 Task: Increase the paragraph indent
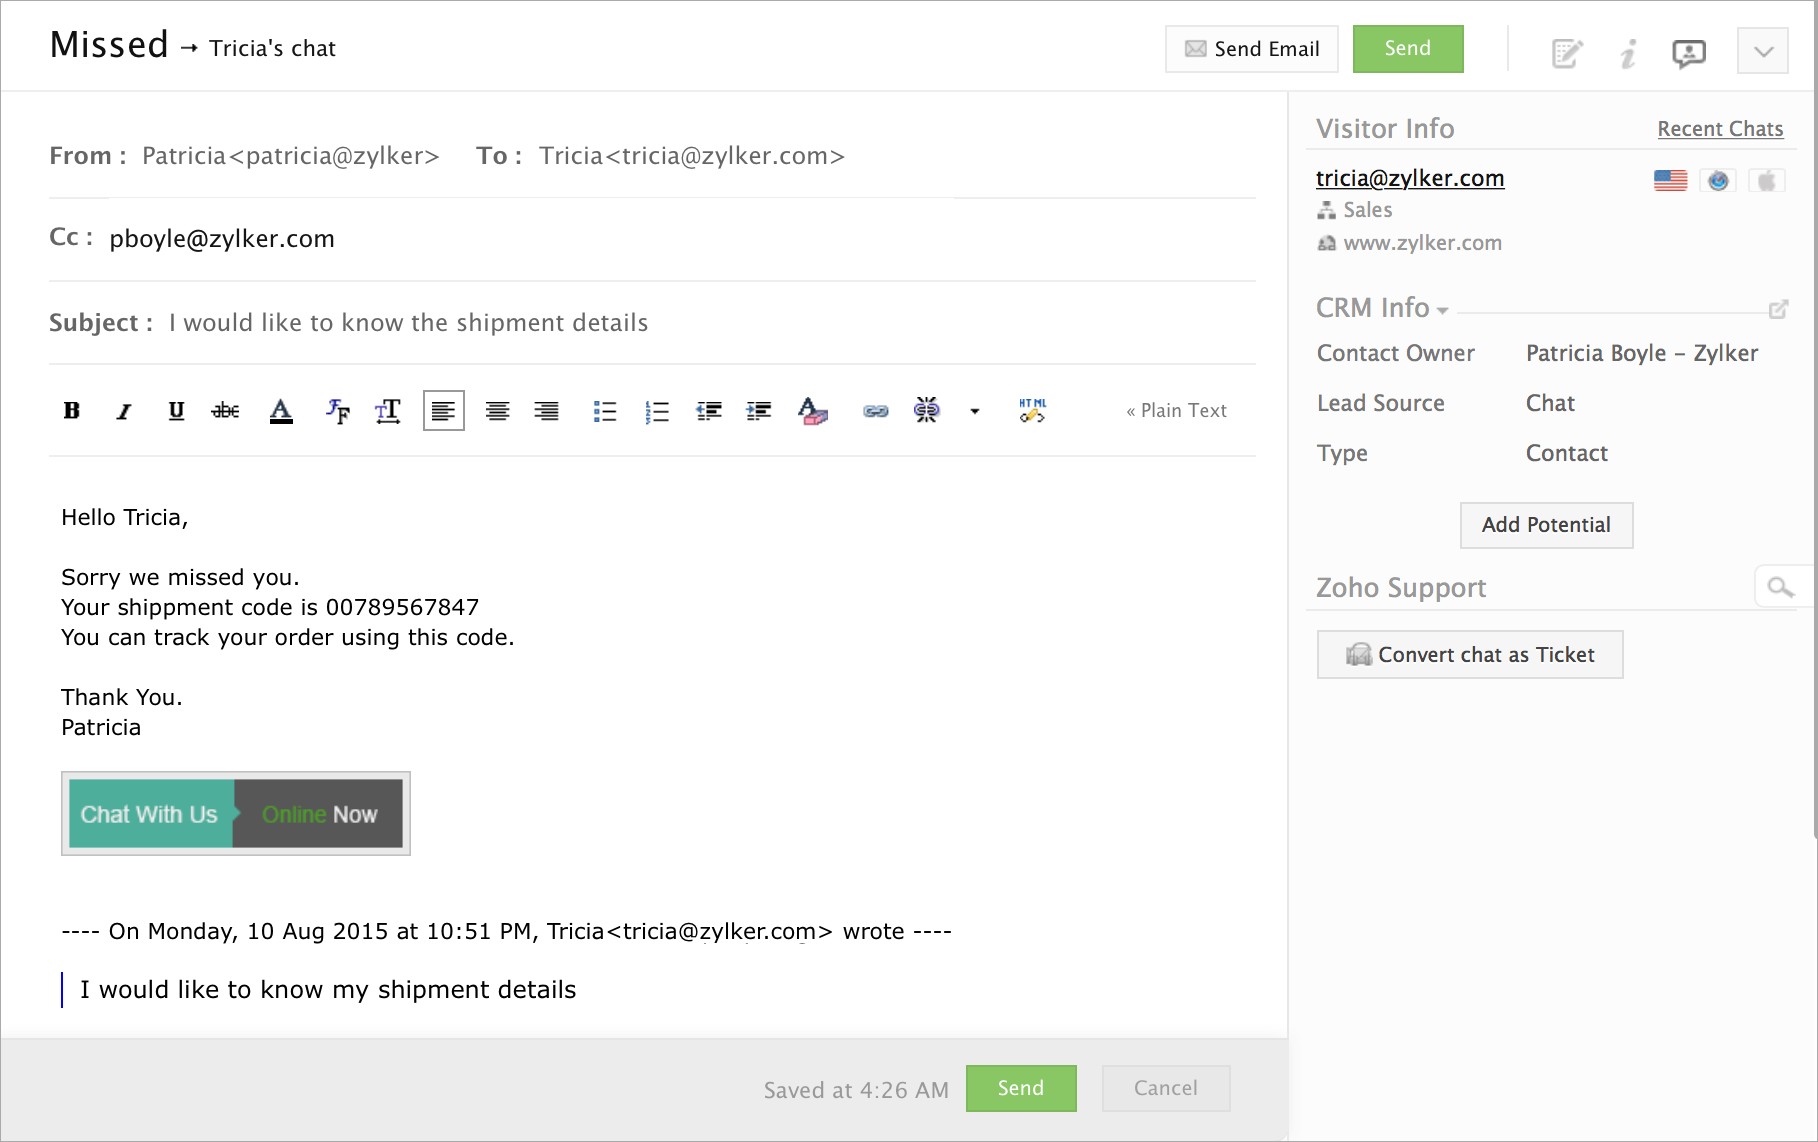(759, 411)
